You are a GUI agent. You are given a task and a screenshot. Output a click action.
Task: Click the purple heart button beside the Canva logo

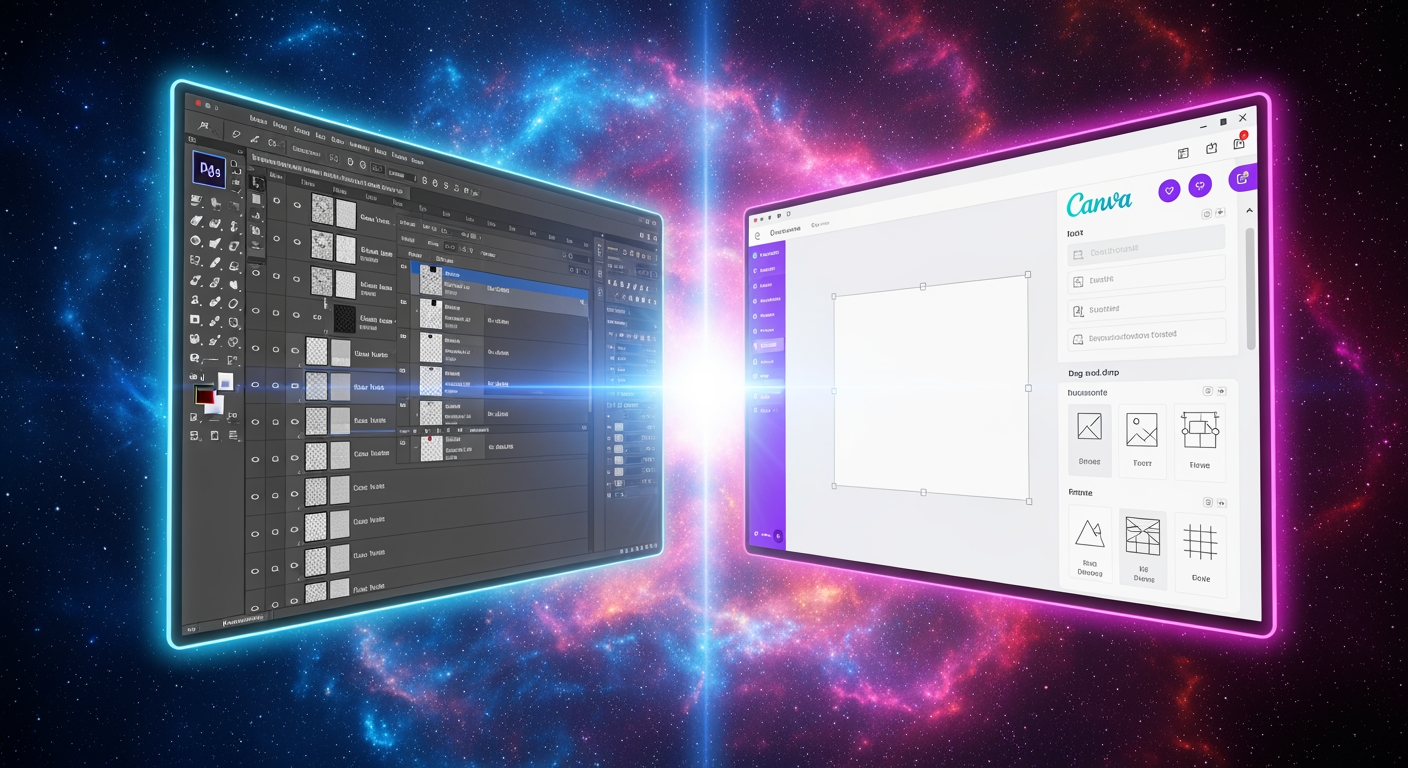[x=1168, y=189]
